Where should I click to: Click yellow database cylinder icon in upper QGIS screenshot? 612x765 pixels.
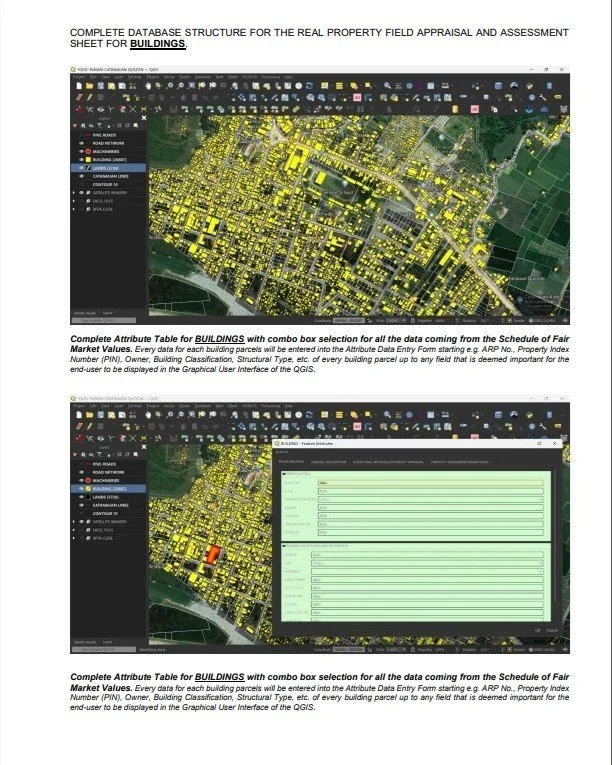pyautogui.click(x=455, y=109)
